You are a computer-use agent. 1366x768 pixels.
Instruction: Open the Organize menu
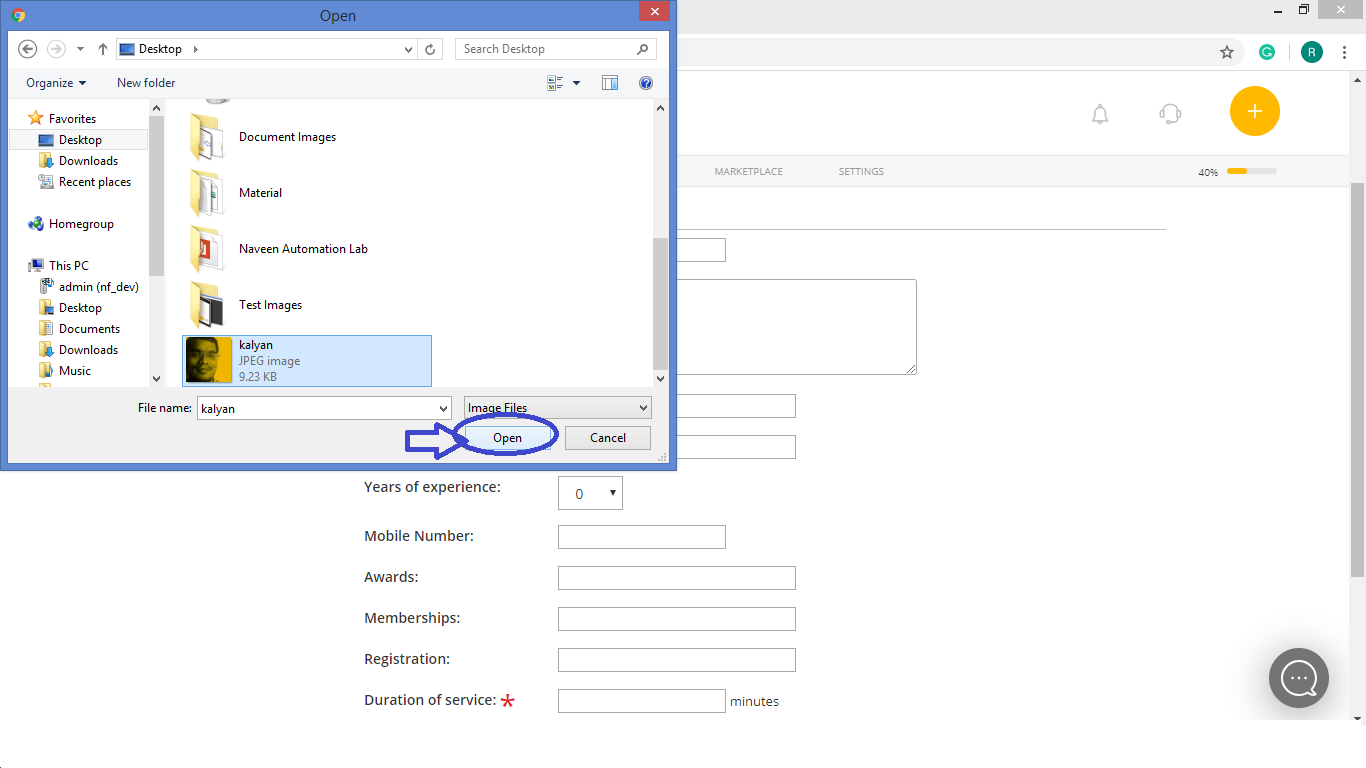point(54,82)
